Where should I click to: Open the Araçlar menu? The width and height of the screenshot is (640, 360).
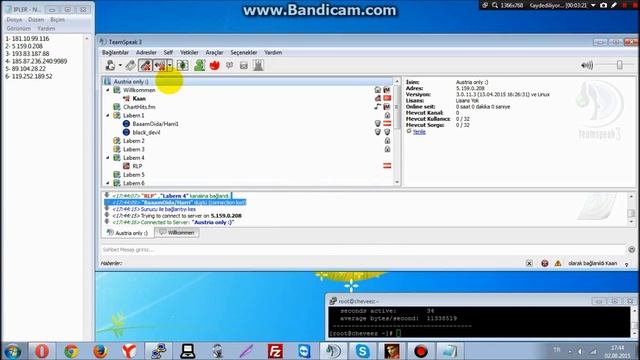click(x=214, y=52)
